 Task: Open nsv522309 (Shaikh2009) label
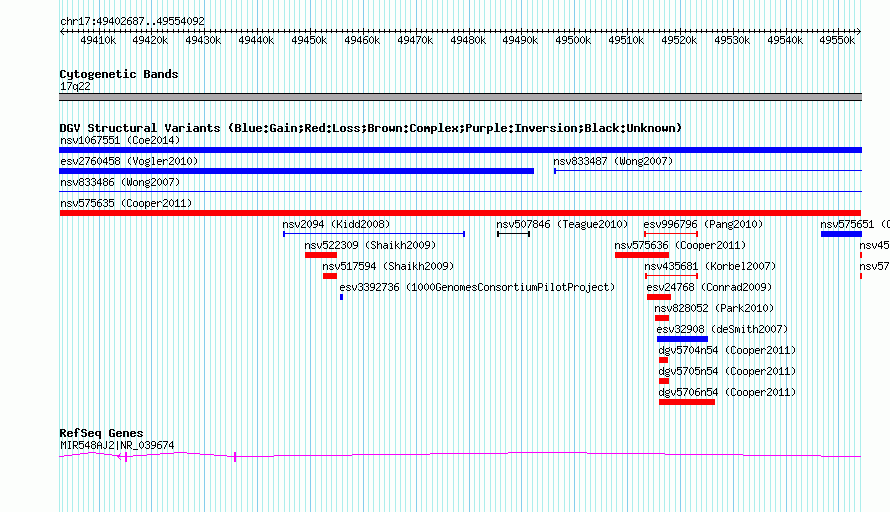point(370,245)
